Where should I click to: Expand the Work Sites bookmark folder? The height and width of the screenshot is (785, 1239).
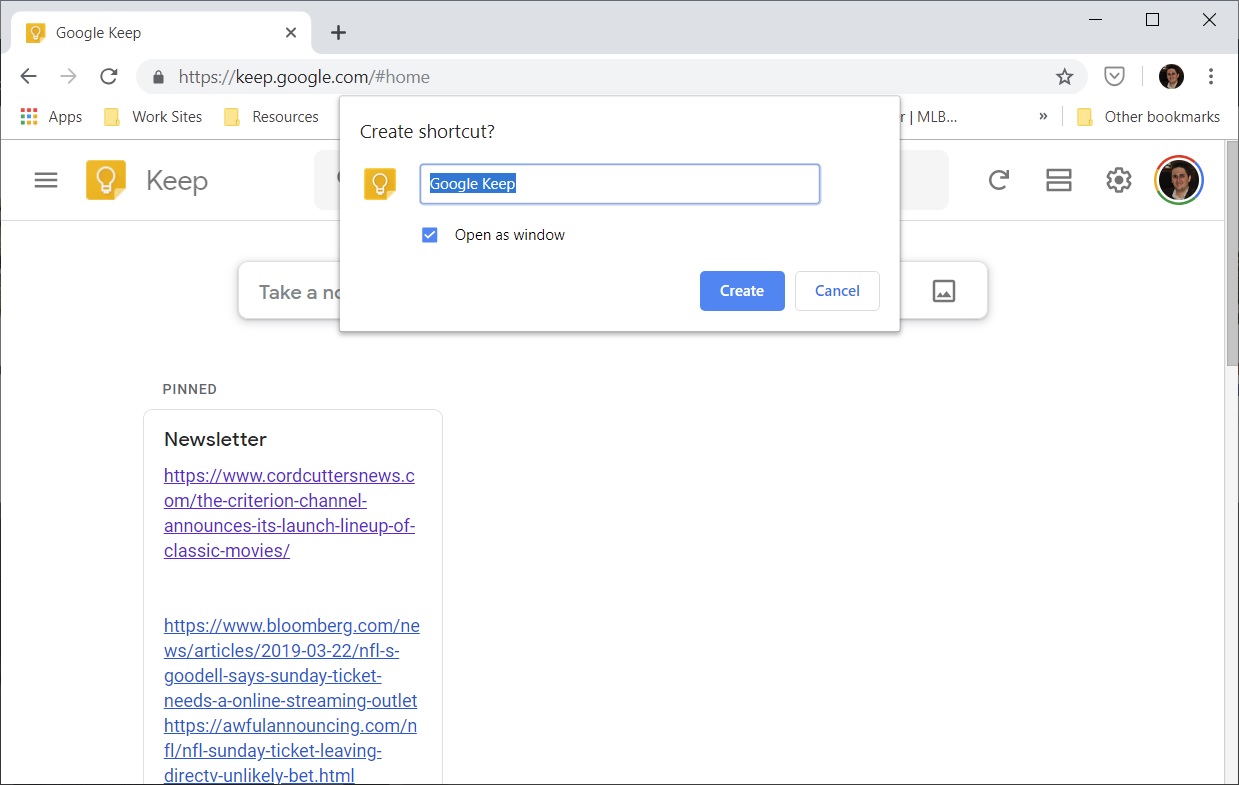point(153,117)
